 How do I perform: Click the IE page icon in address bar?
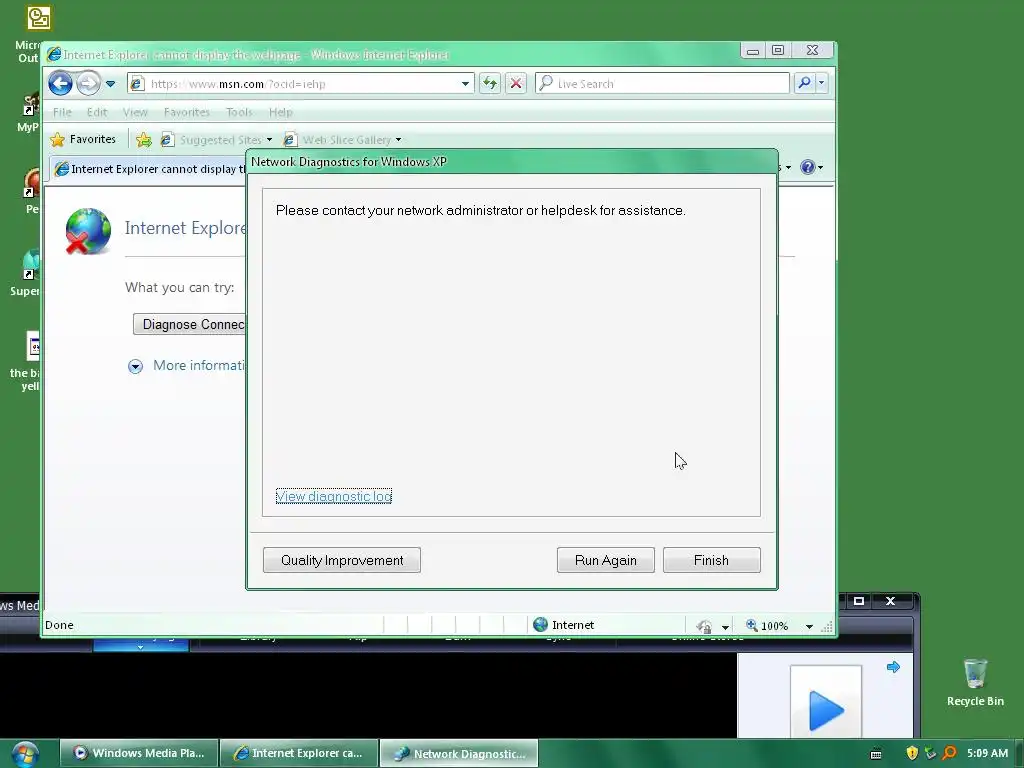137,84
